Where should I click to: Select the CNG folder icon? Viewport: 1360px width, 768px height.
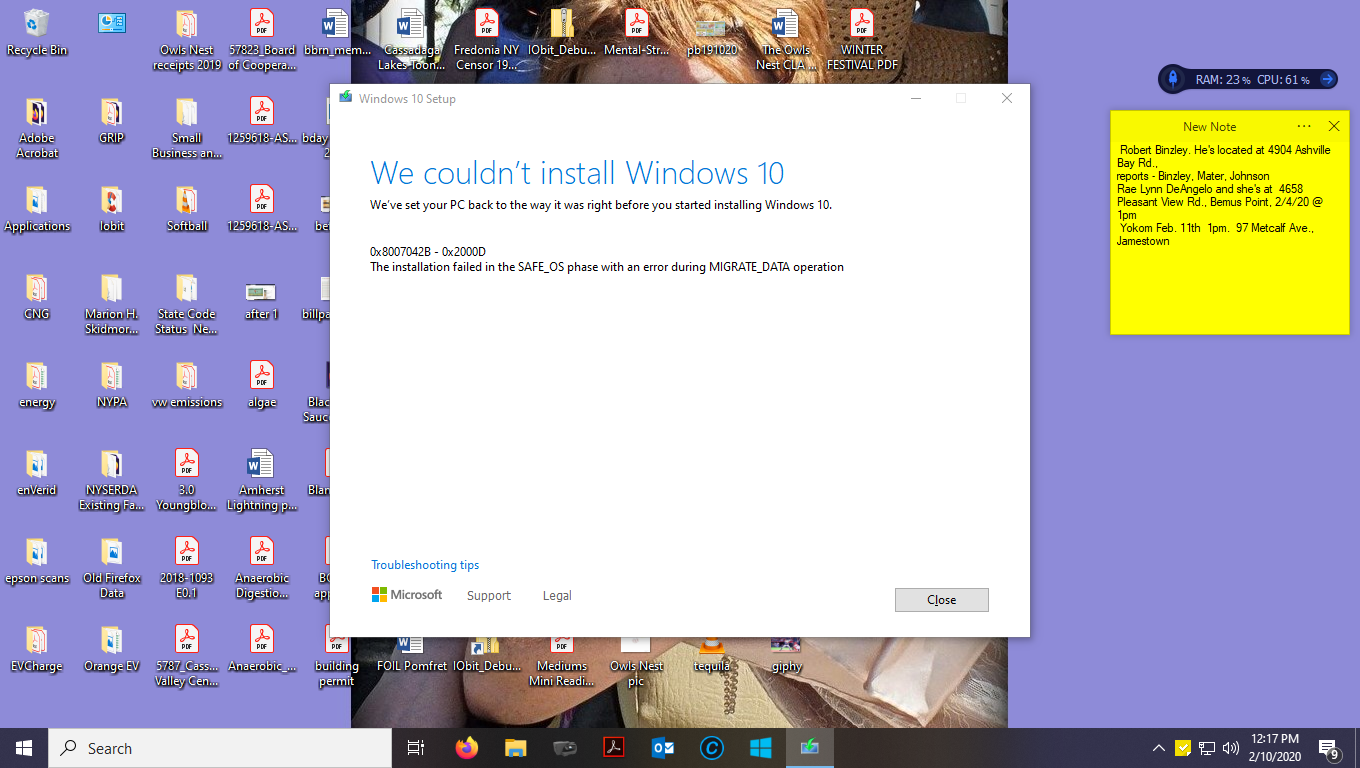(37, 297)
